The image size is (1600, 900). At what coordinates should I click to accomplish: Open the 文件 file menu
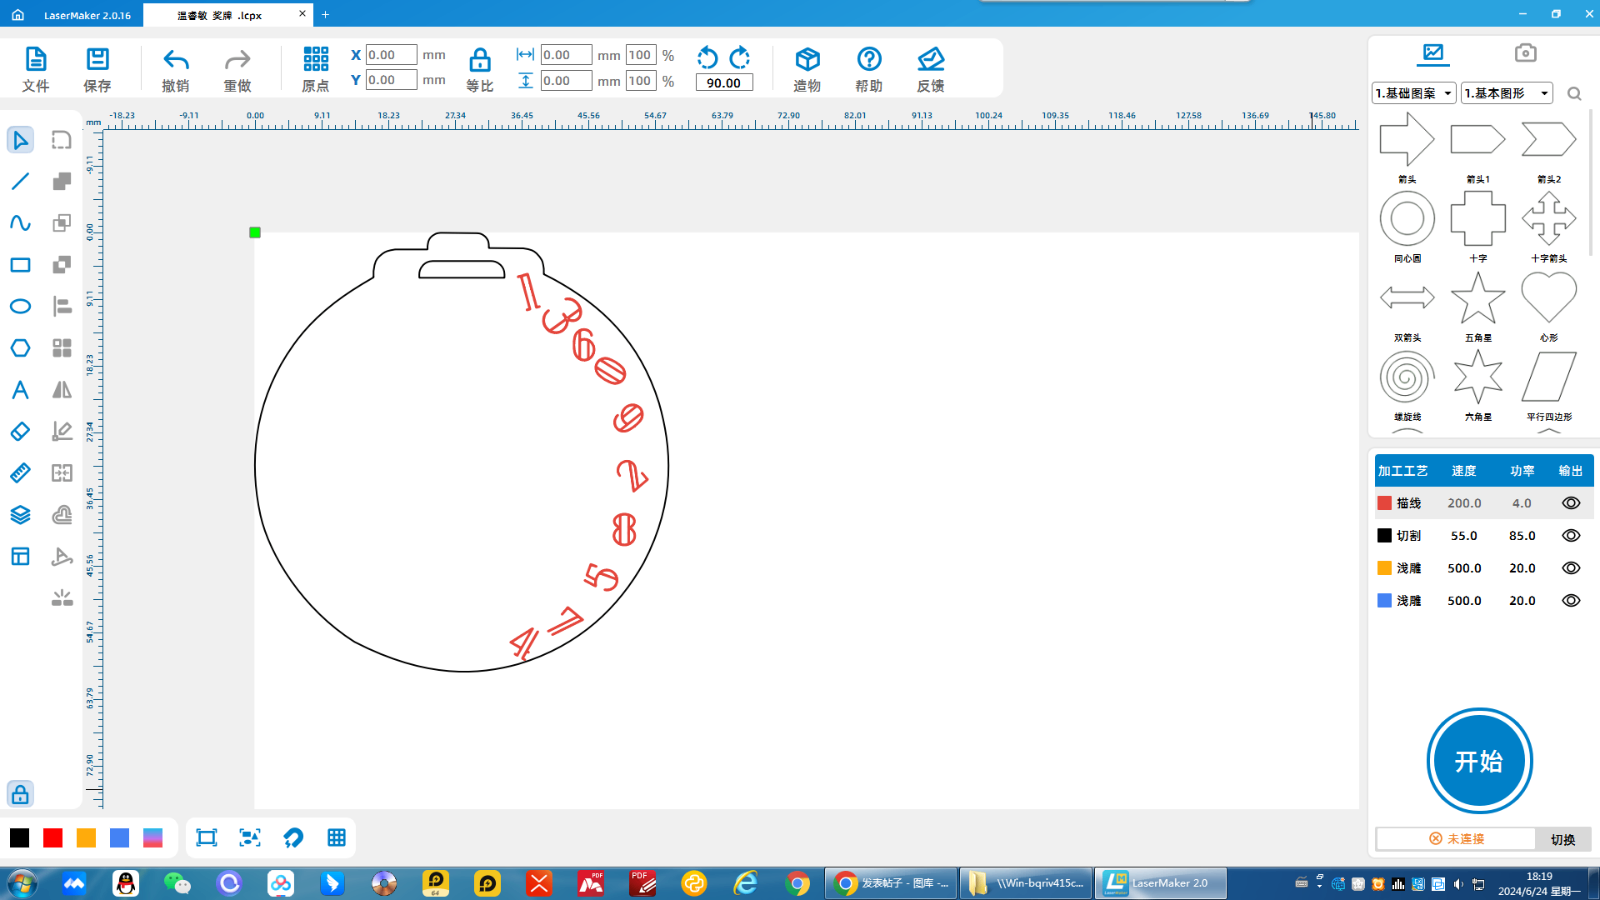36,60
